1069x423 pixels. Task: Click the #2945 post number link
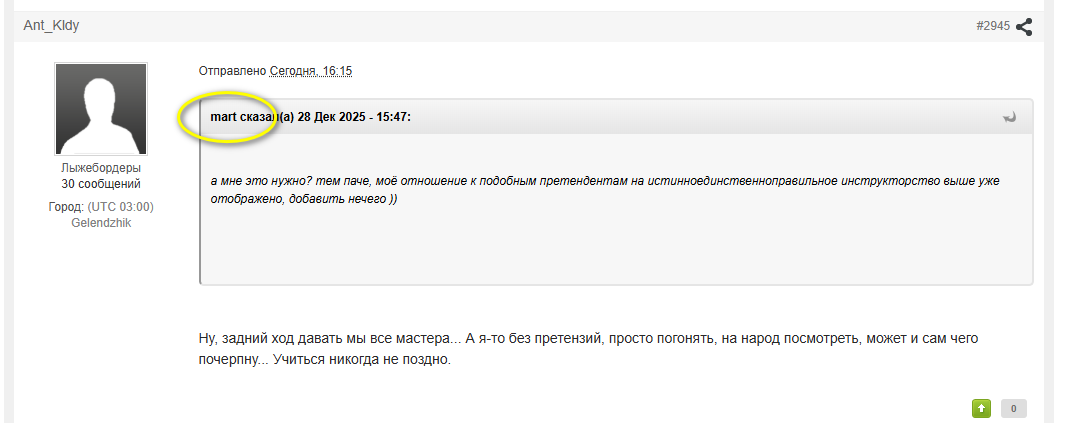point(992,26)
